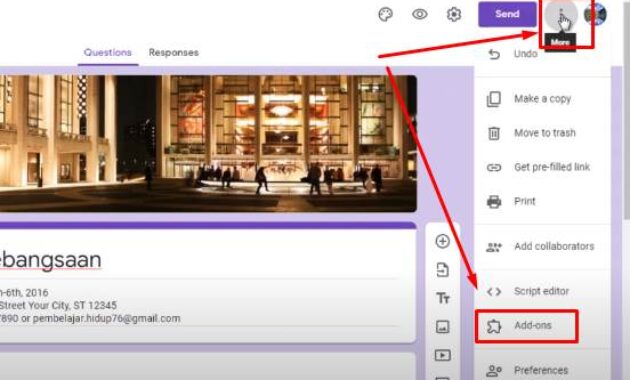630x380 pixels.
Task: Click the trash can icon in menu
Action: click(494, 133)
